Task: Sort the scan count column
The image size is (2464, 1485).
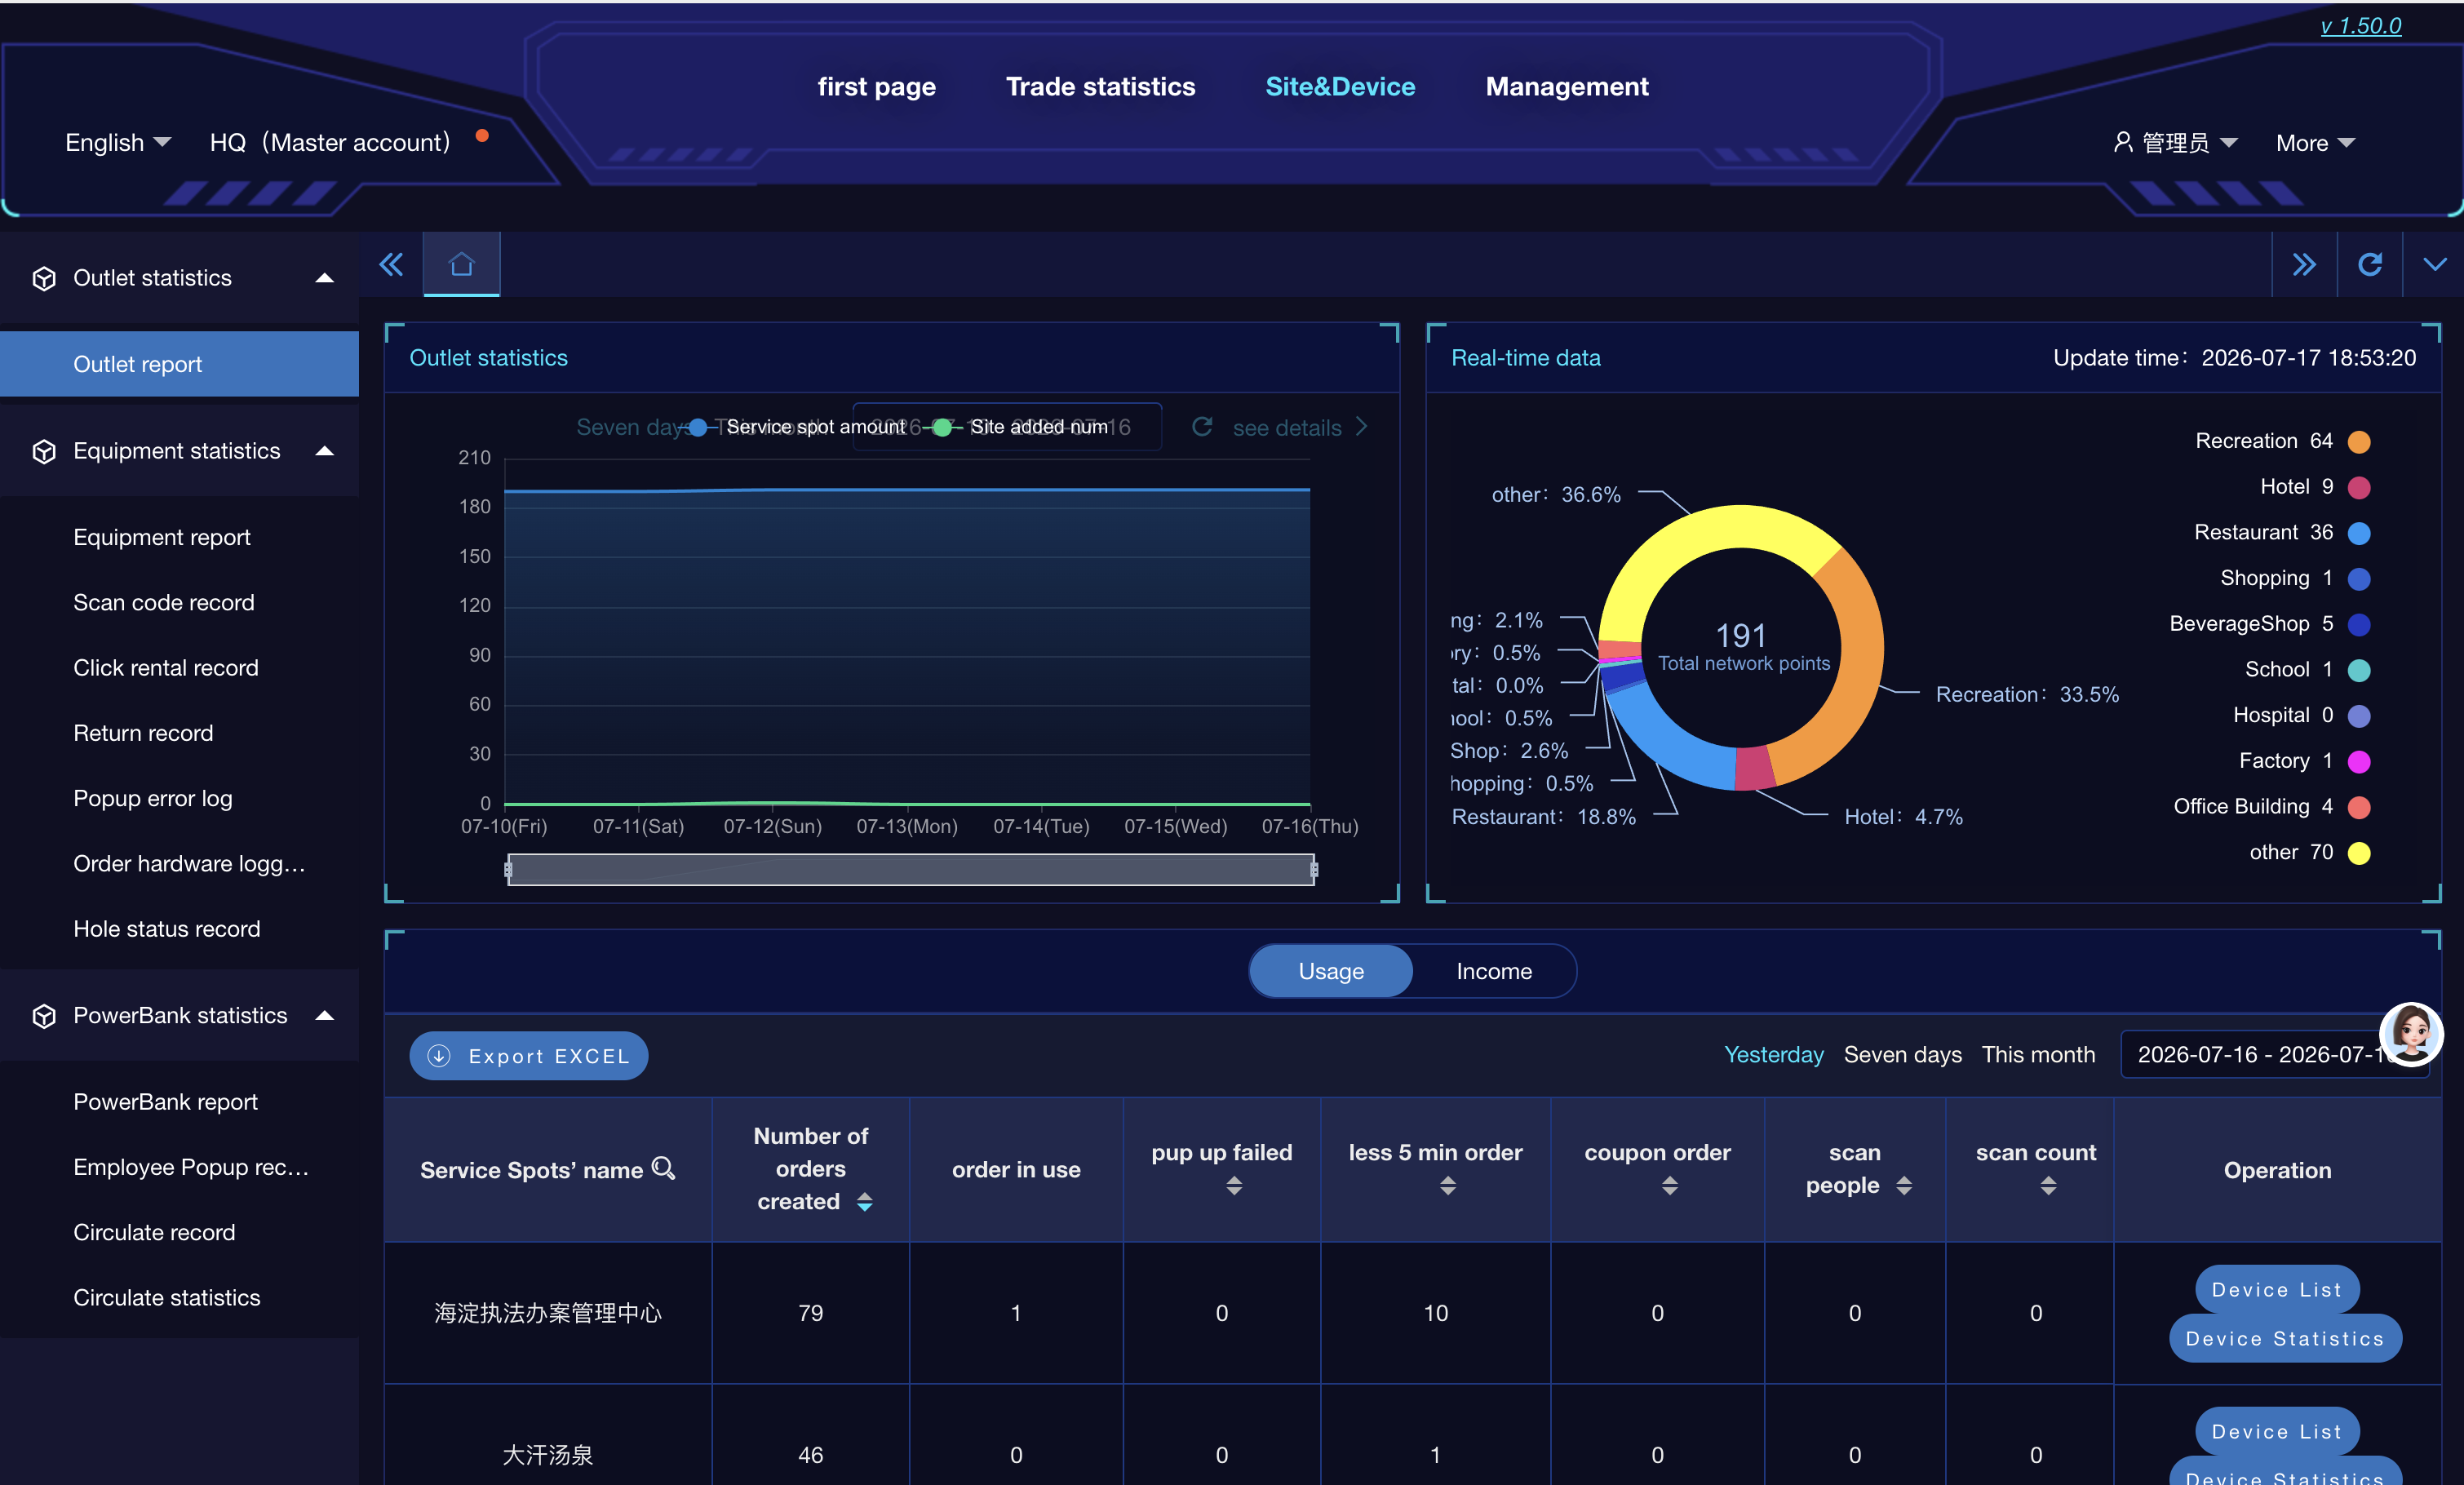Action: tap(2048, 1186)
